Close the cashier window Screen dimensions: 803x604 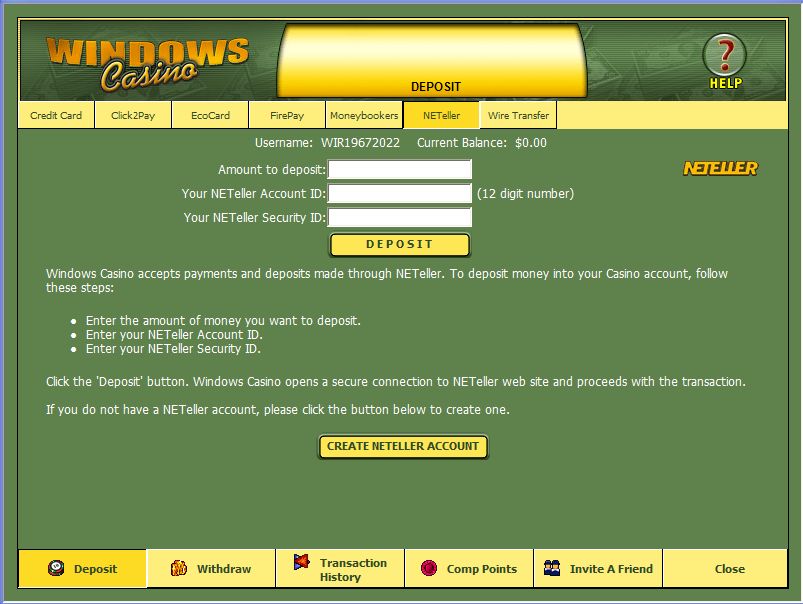pos(725,568)
